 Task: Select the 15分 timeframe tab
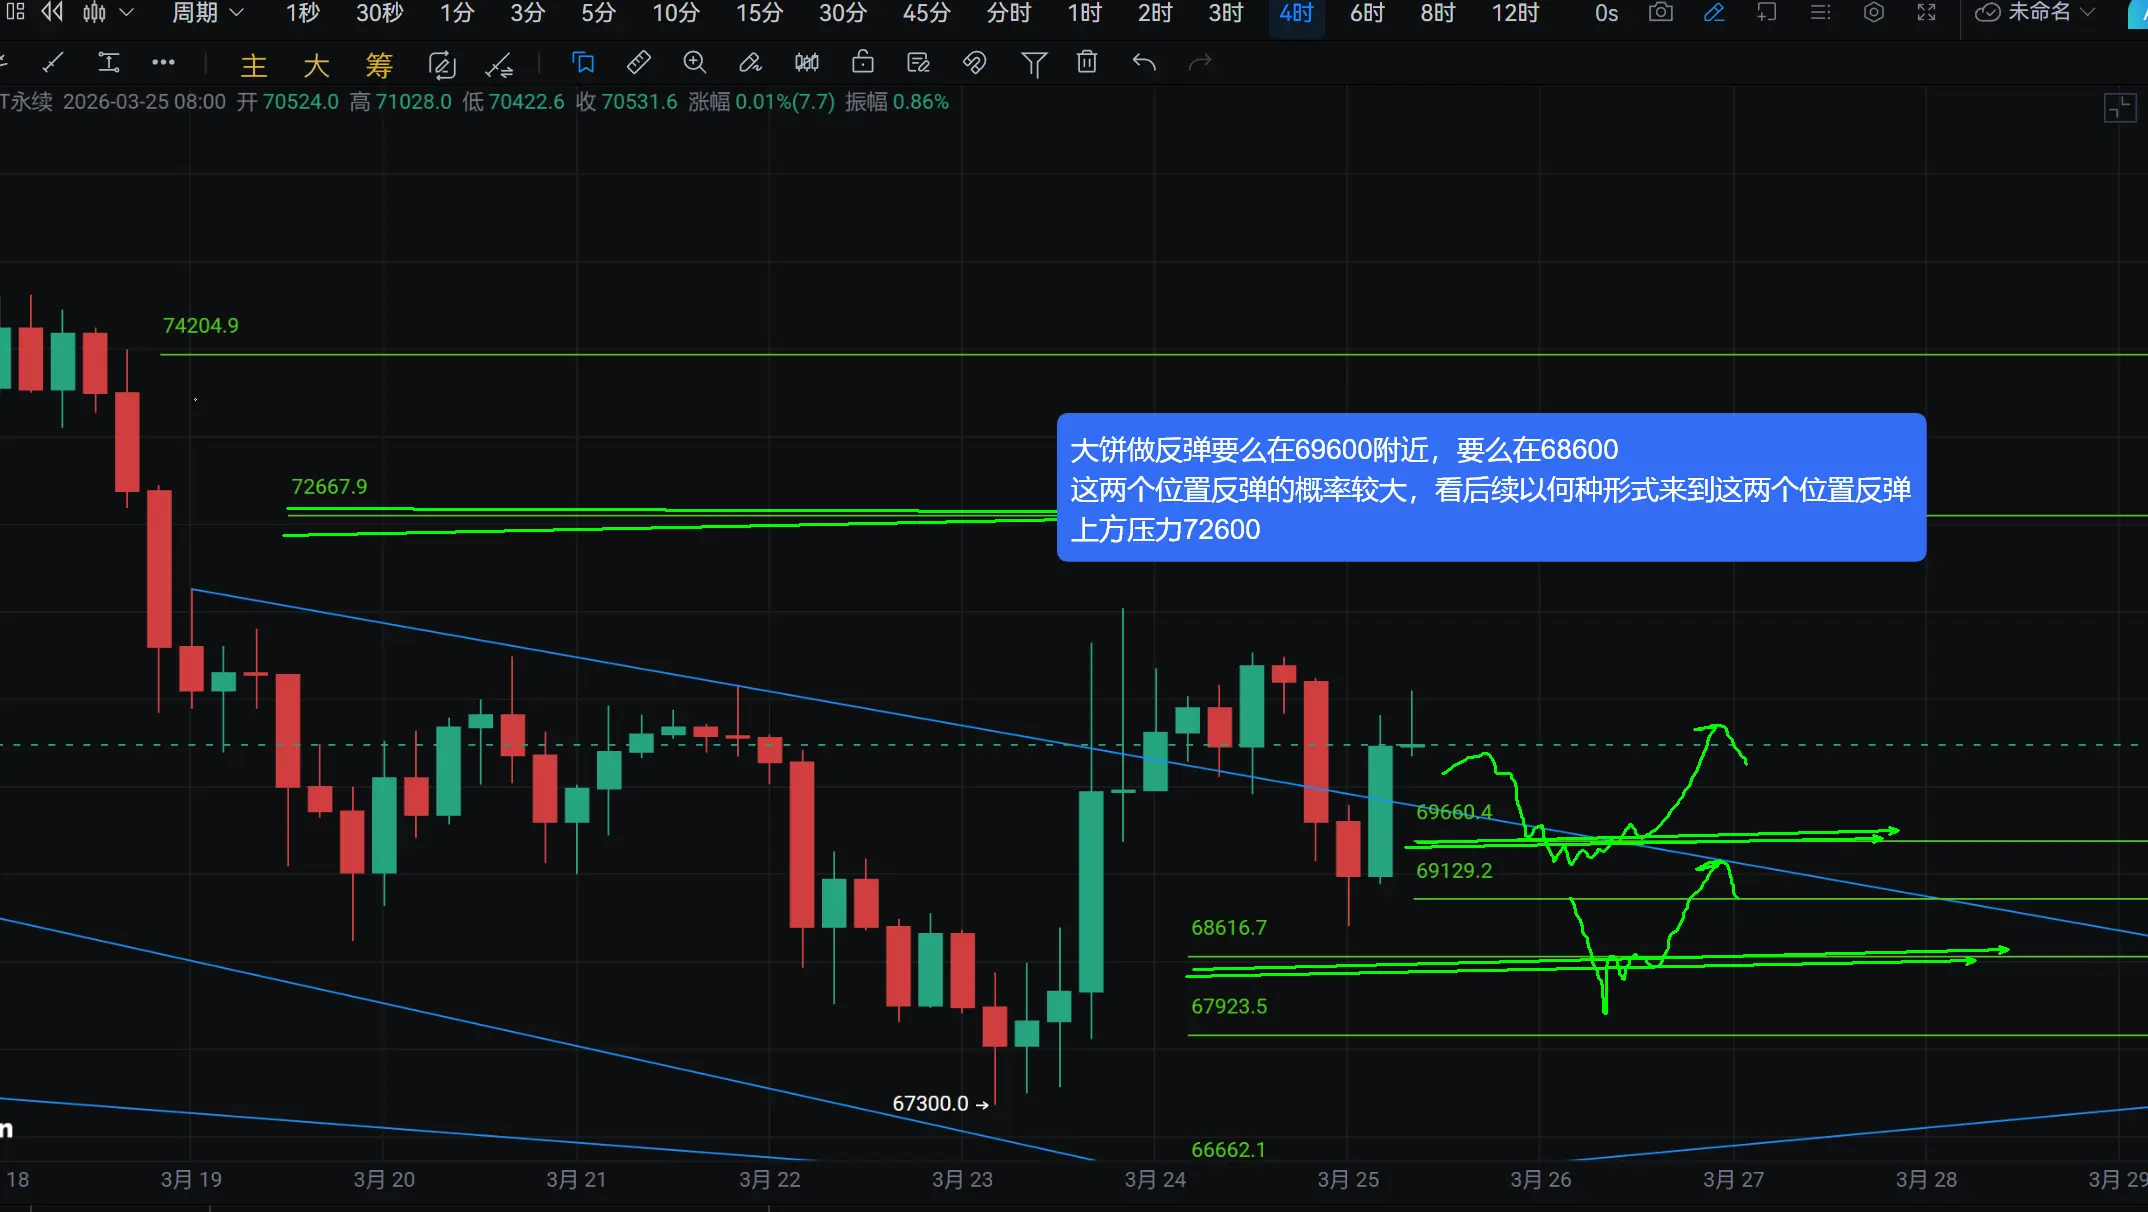(x=759, y=13)
